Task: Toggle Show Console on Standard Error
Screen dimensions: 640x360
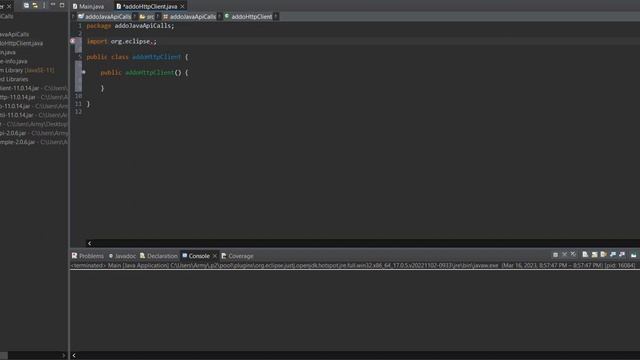Action: coord(622,255)
